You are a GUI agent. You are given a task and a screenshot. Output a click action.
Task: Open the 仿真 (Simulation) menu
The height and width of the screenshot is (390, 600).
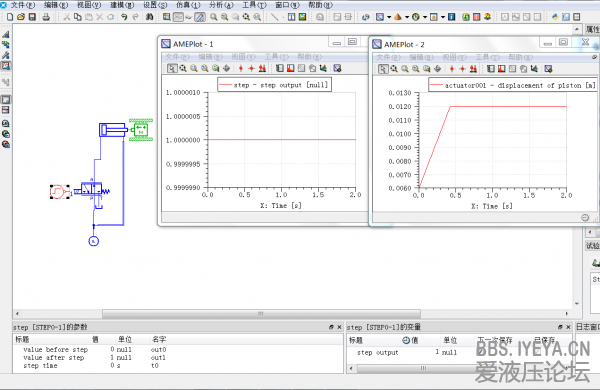click(188, 5)
